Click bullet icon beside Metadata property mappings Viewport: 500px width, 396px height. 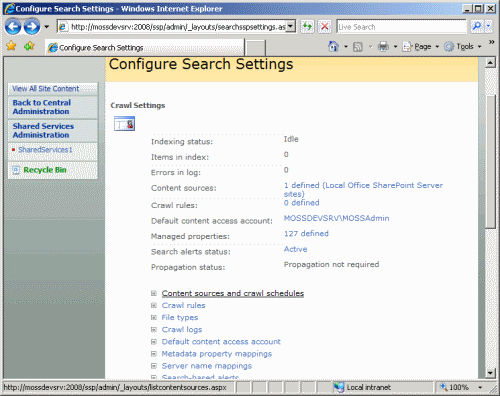coord(154,354)
